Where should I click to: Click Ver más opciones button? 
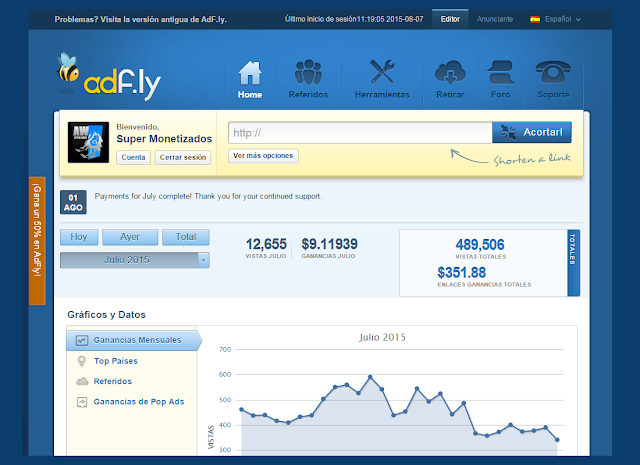tap(263, 156)
